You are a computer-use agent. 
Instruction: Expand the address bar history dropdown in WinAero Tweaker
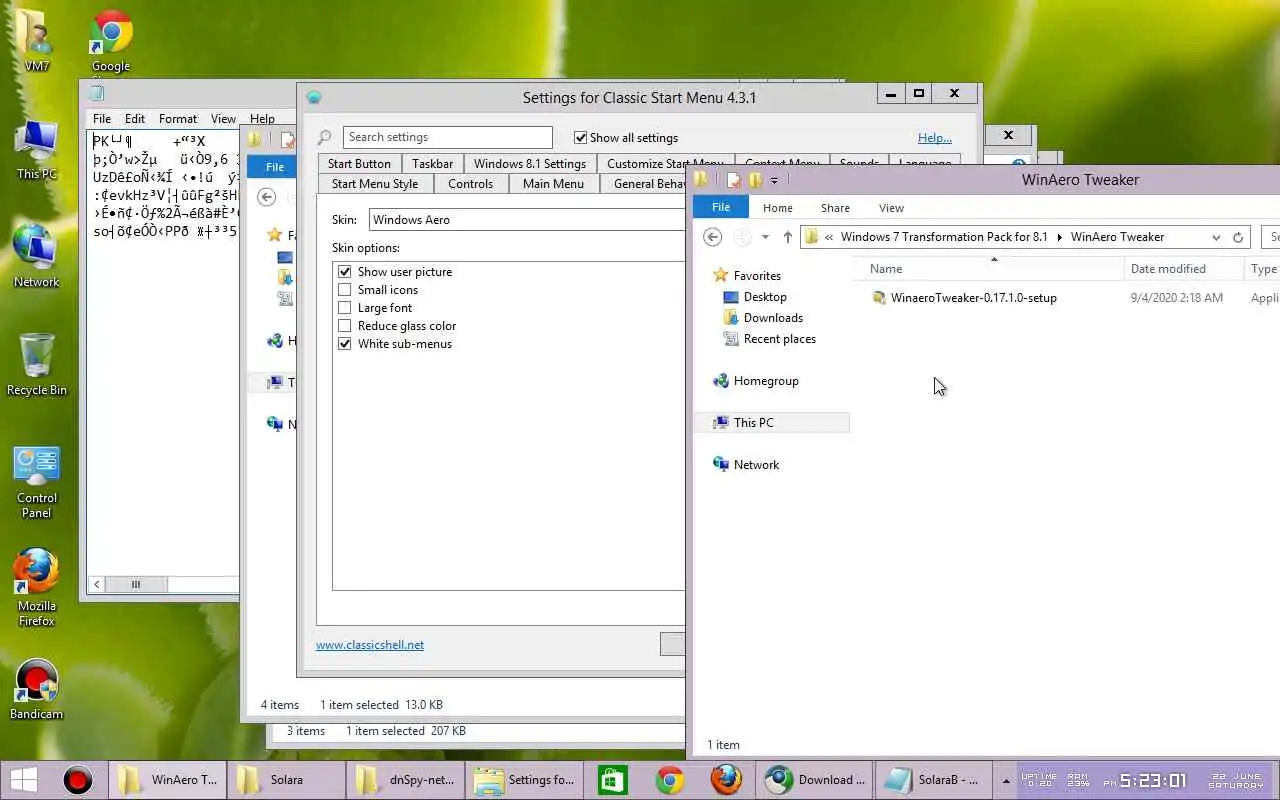[1216, 237]
